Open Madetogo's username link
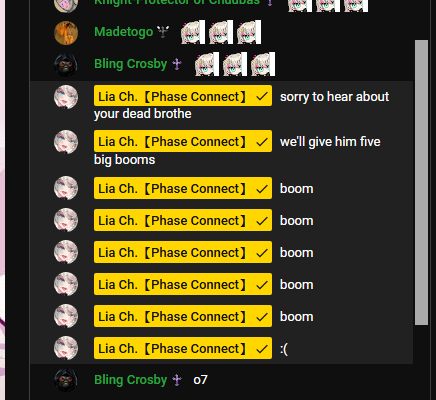The width and height of the screenshot is (436, 400). 124,32
